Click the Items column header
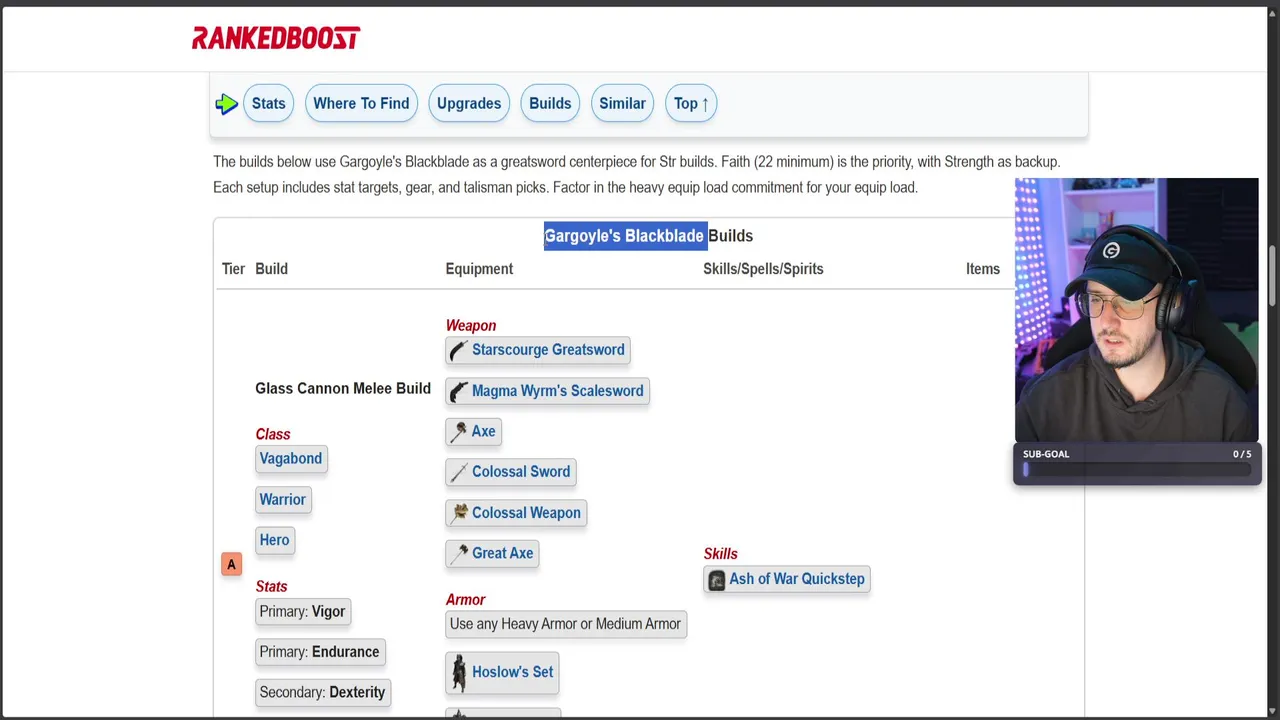 tap(983, 269)
